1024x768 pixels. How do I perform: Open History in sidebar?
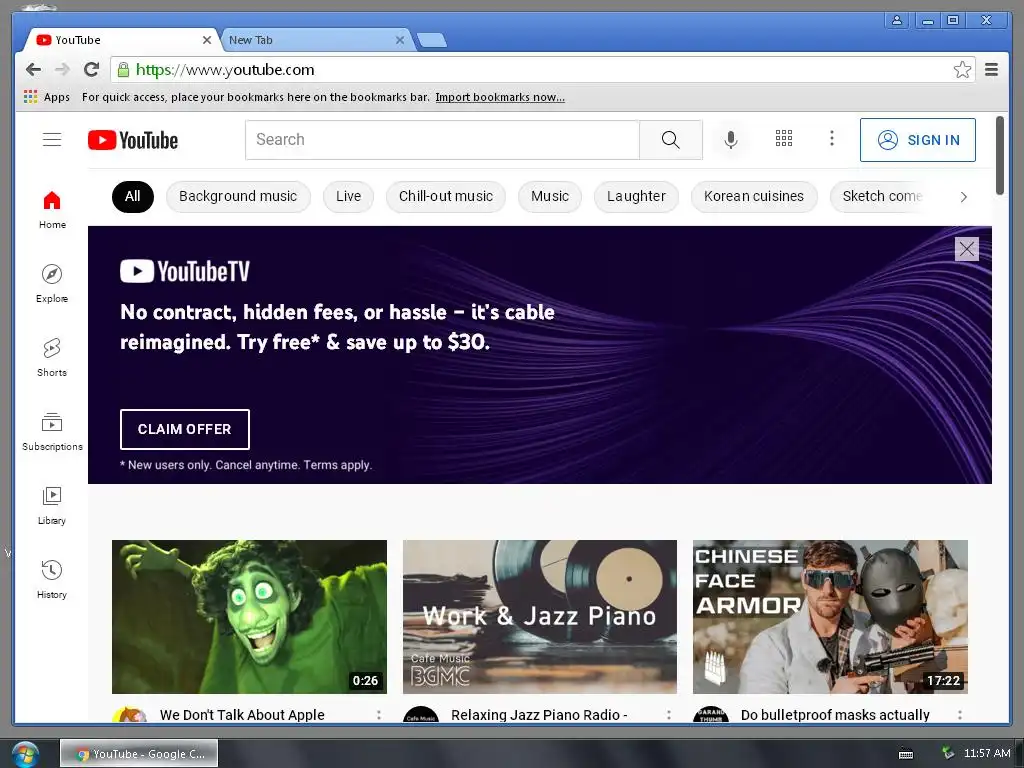[x=52, y=580]
